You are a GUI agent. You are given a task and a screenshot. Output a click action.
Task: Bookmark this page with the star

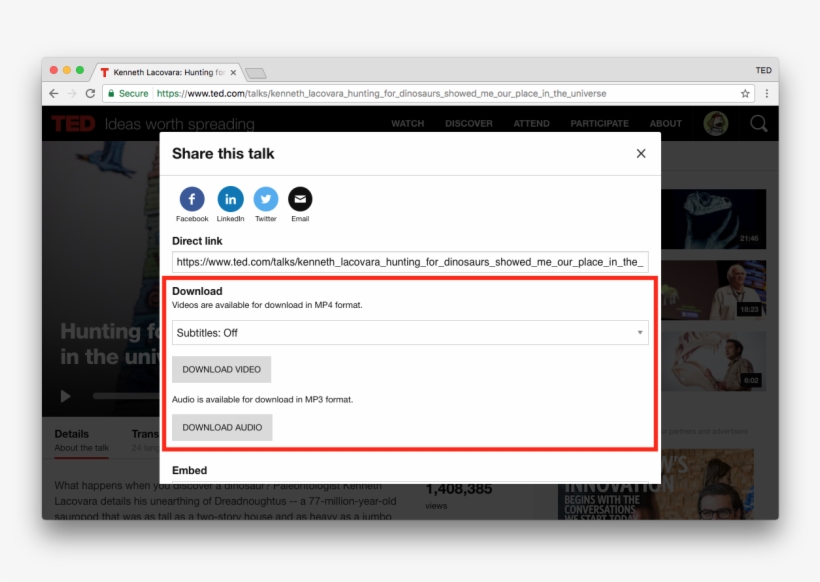click(745, 94)
